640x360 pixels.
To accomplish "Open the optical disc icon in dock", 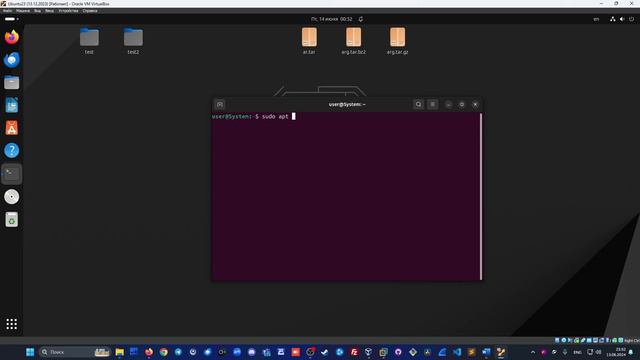I will (11, 197).
